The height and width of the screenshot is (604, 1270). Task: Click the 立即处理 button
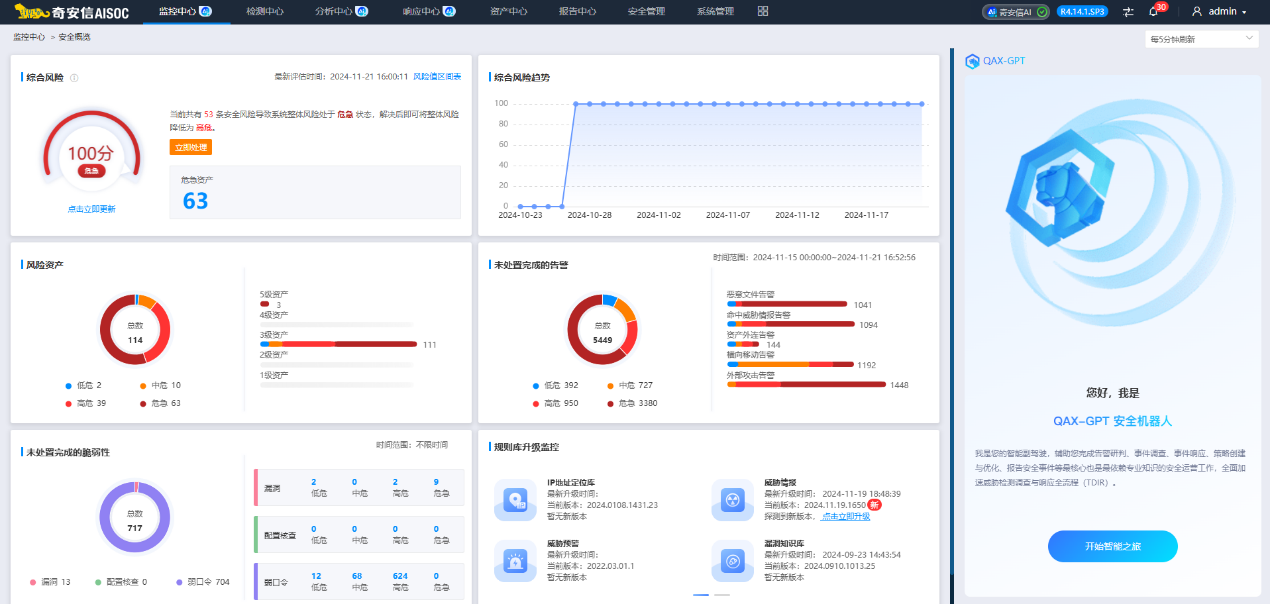pyautogui.click(x=189, y=146)
